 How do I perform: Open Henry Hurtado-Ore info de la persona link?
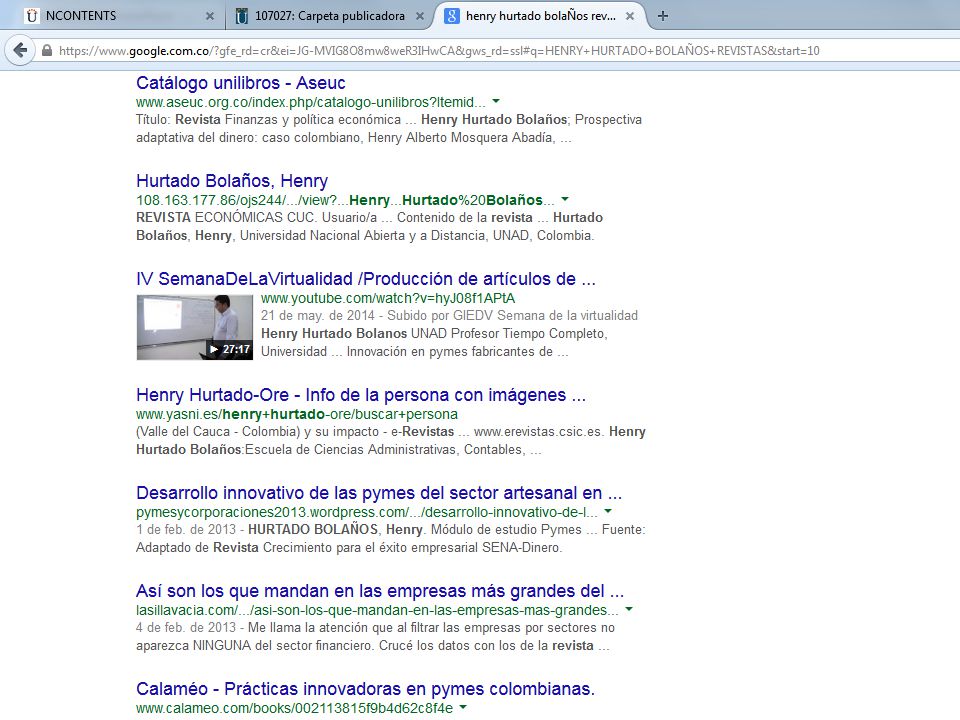click(361, 395)
